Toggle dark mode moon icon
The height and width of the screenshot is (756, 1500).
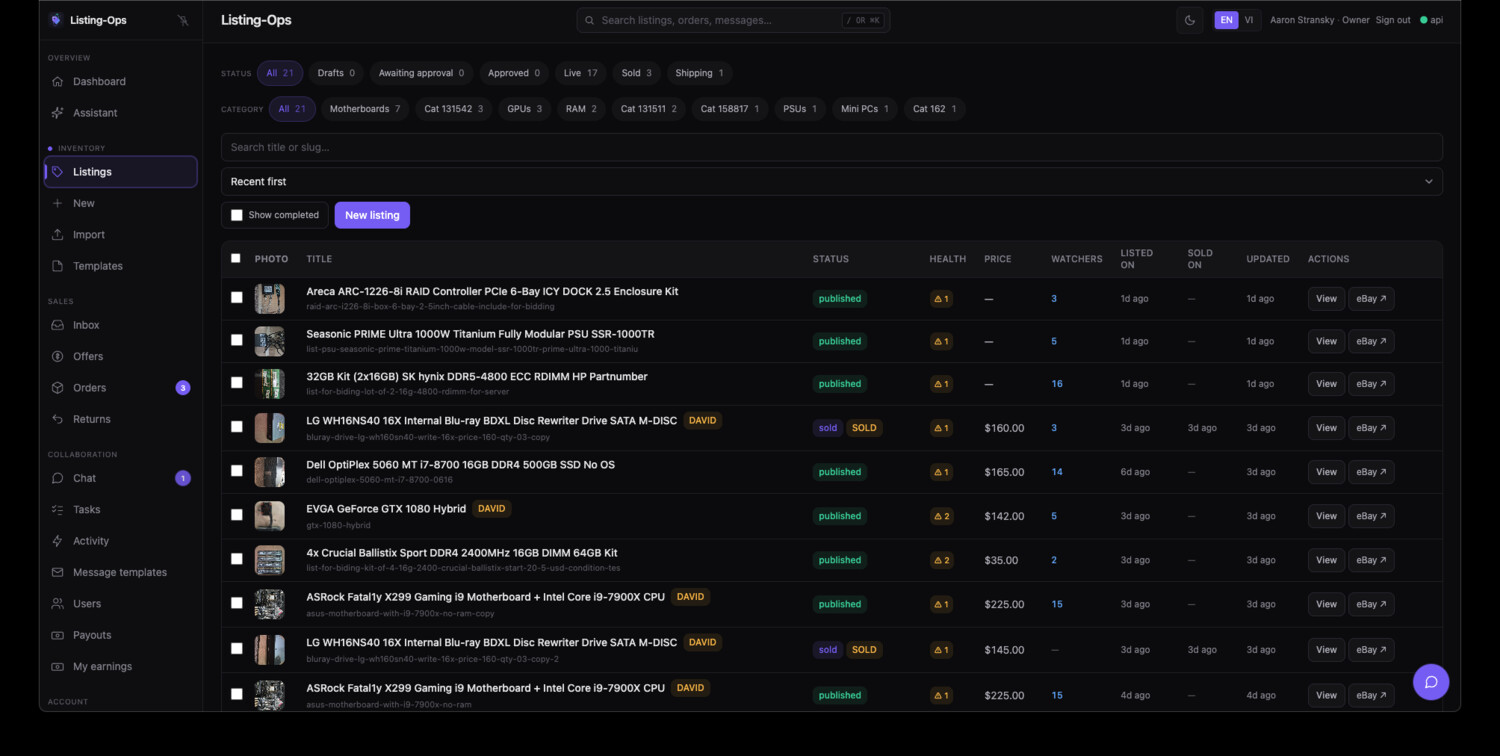pyautogui.click(x=1190, y=20)
